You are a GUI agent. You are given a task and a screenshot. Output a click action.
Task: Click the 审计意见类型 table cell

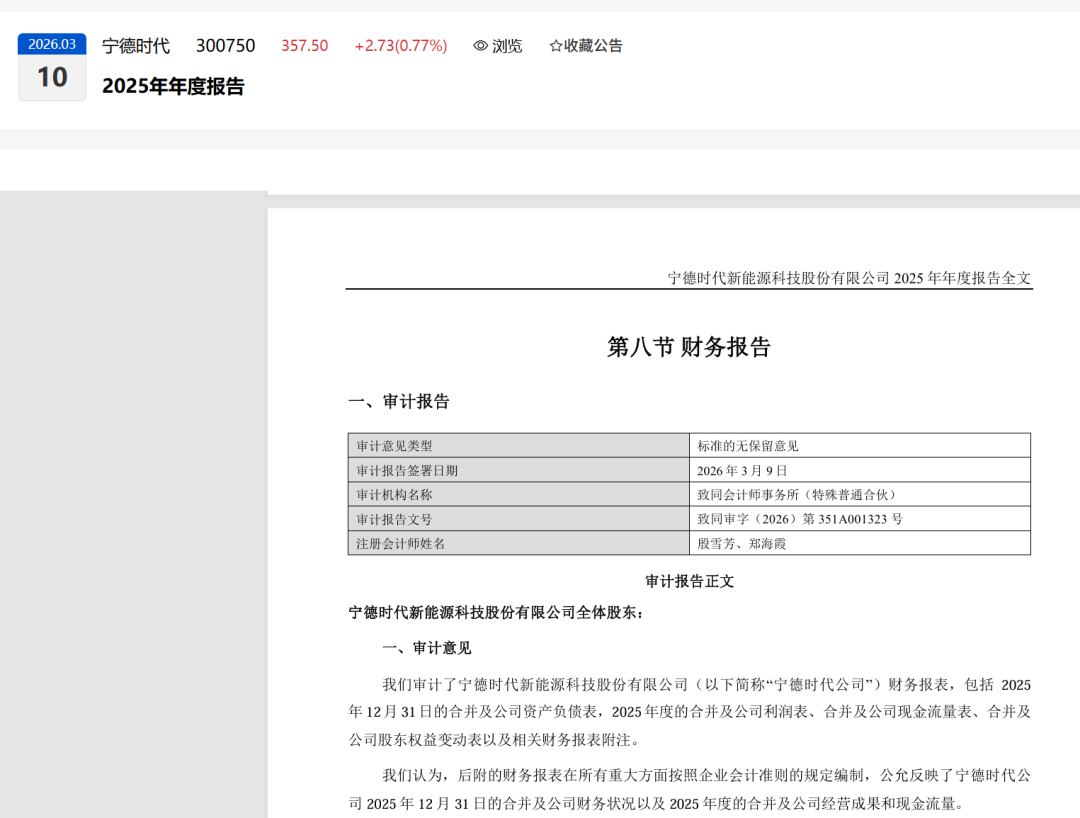519,445
